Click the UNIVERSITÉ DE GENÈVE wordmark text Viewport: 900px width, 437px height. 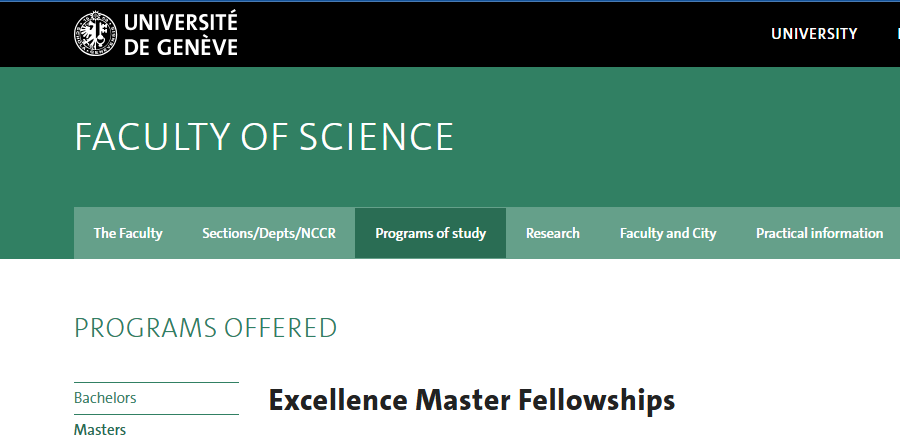tap(181, 33)
